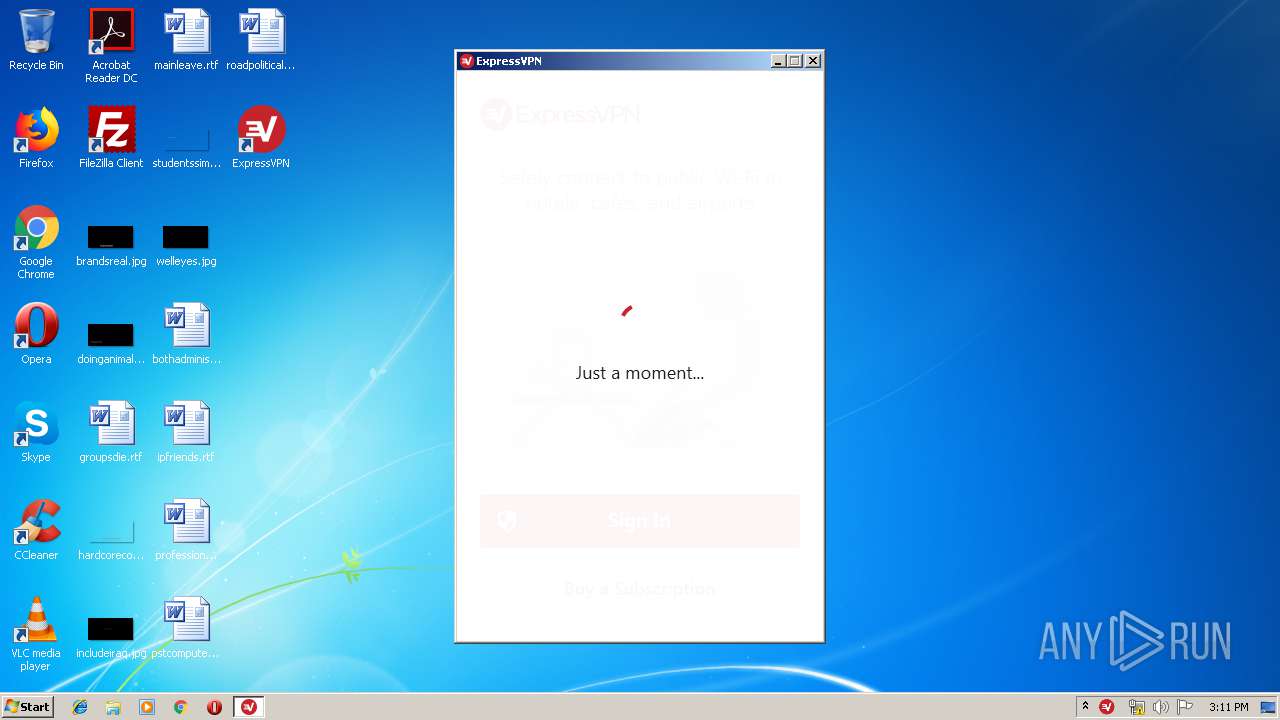Open Windows Explorer from the taskbar
The image size is (1280, 720).
pos(113,707)
